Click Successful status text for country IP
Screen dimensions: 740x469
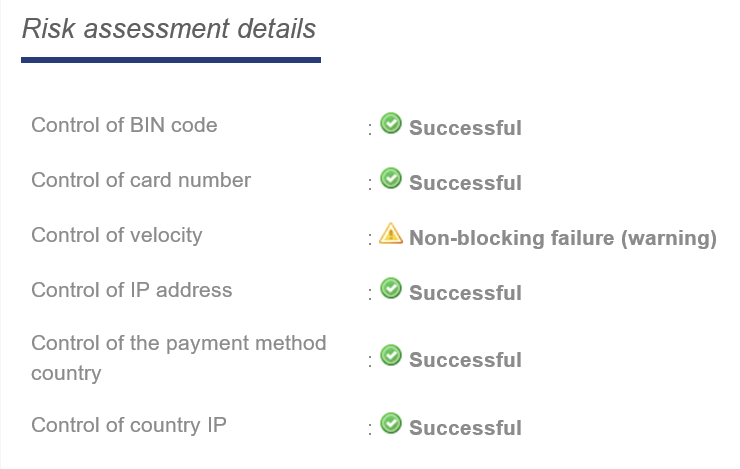(465, 427)
